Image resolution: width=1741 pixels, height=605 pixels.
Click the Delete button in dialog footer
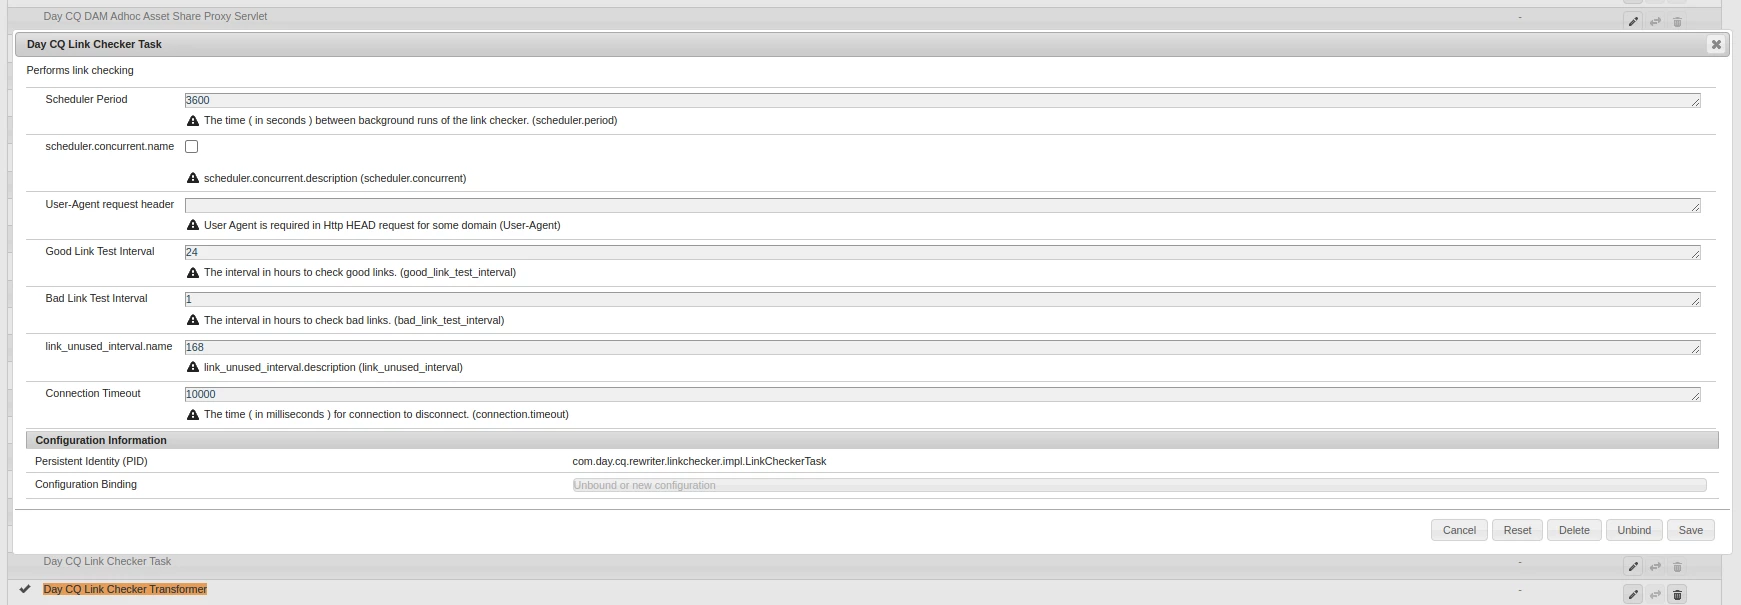click(1574, 530)
